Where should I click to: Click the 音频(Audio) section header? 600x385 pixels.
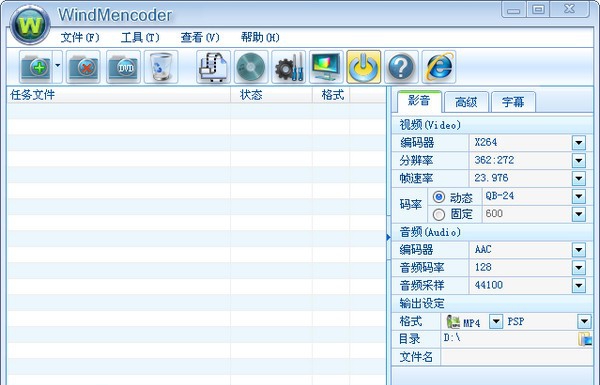tap(492, 232)
